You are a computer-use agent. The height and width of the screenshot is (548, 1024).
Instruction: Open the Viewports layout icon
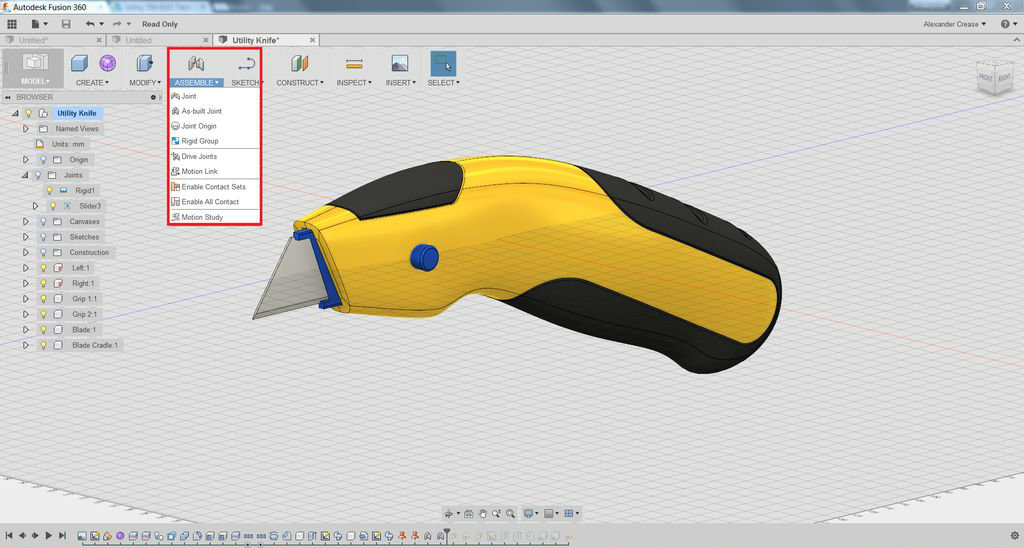coord(569,513)
